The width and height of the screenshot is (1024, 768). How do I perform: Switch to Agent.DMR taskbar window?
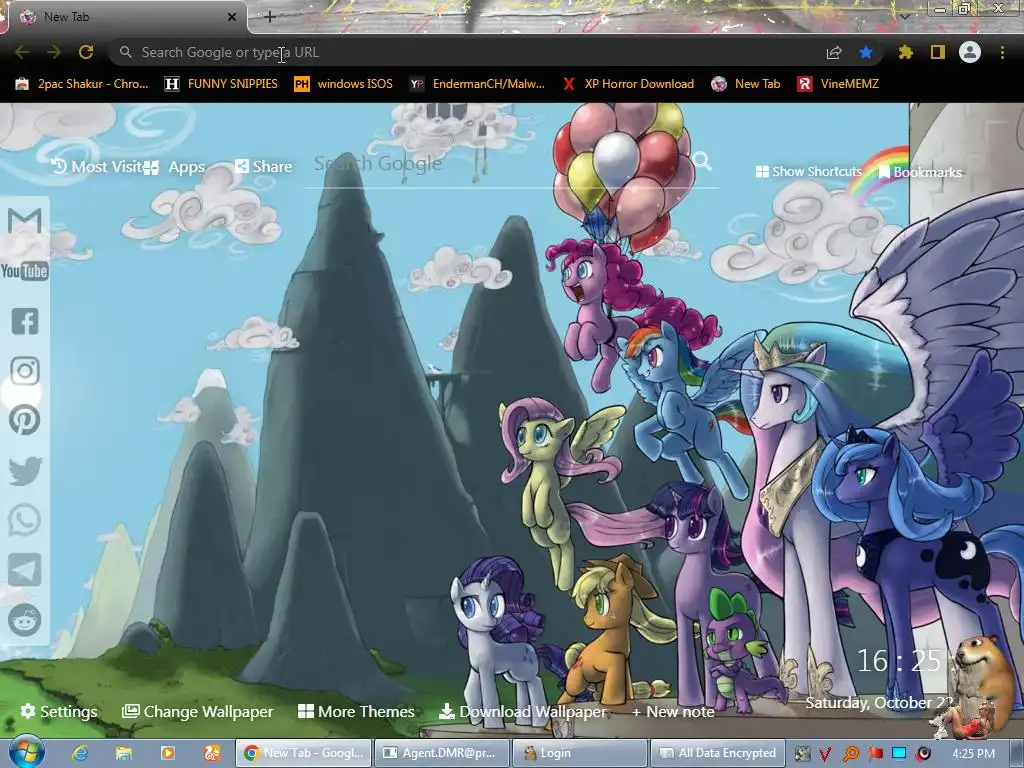pyautogui.click(x=441, y=753)
